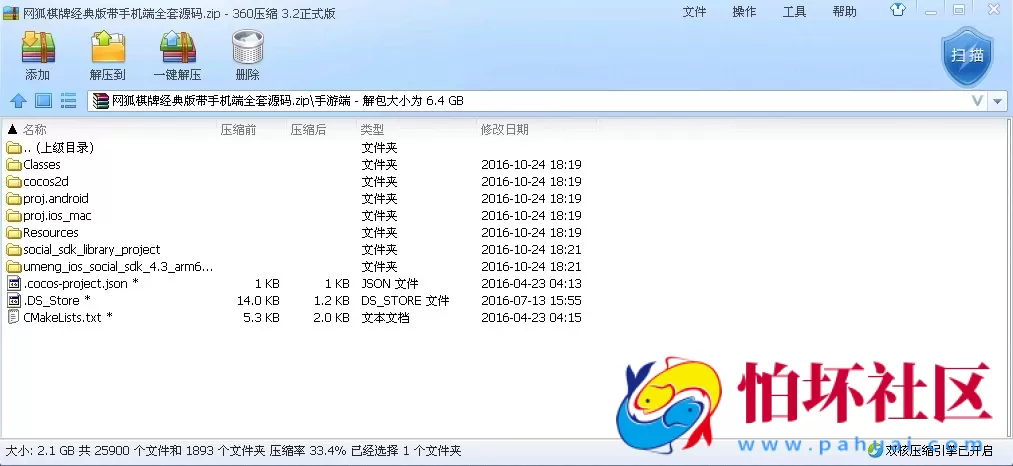The width and height of the screenshot is (1013, 466).
Task: Select the .DS_Store file icon
Action: (x=14, y=300)
